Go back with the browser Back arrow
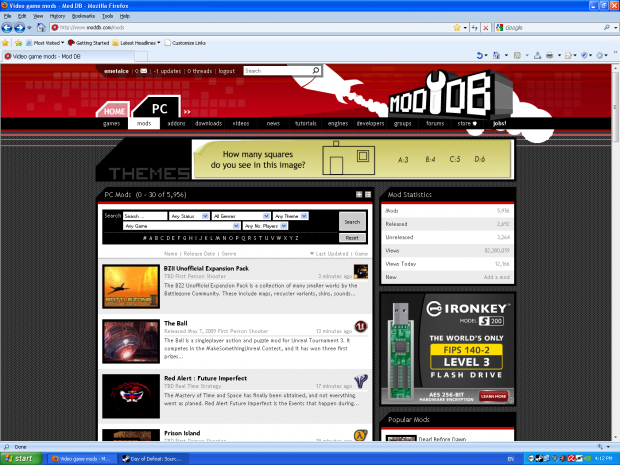Screen dimensions: 620x465 [x=7, y=28]
